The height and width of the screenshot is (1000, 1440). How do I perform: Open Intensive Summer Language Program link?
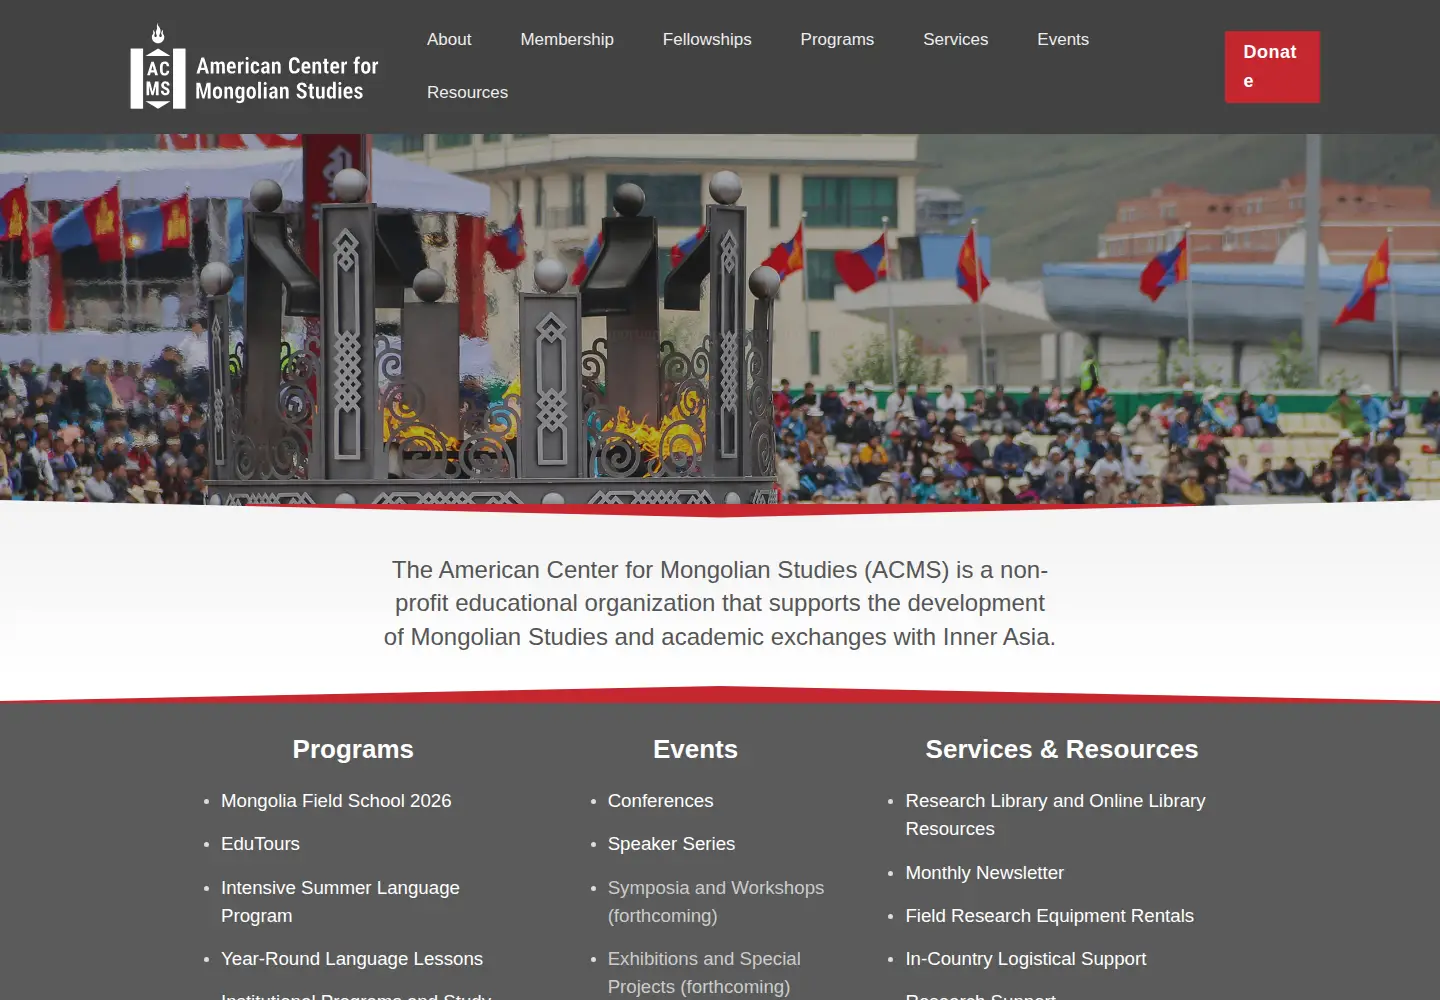340,901
